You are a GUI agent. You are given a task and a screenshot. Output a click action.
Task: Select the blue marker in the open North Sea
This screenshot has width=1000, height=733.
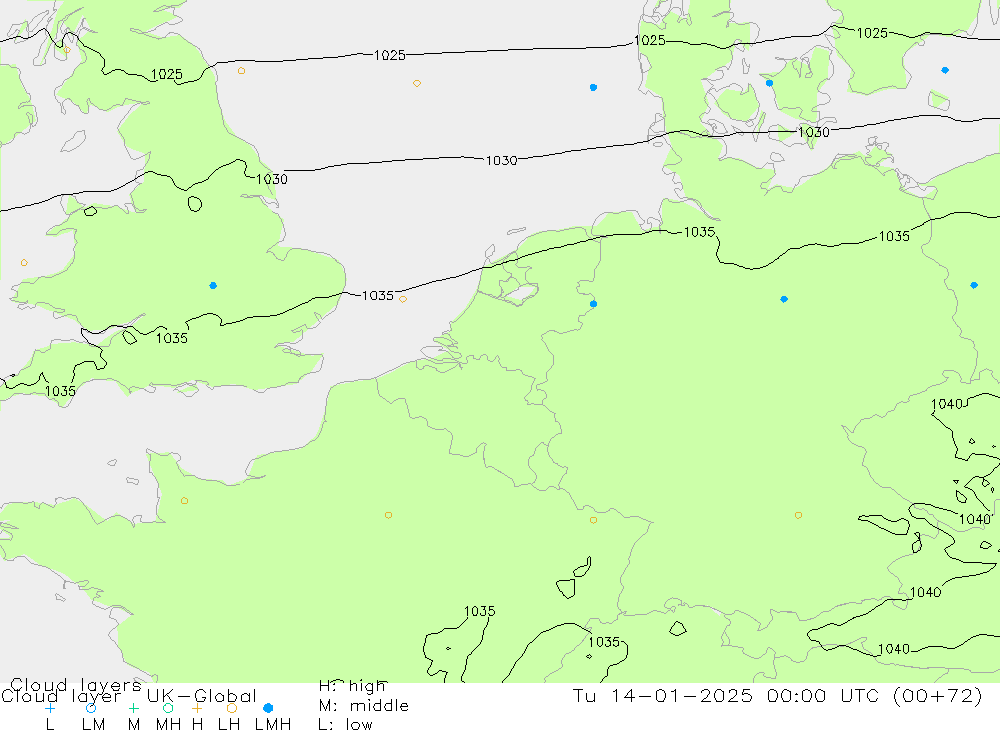594,87
